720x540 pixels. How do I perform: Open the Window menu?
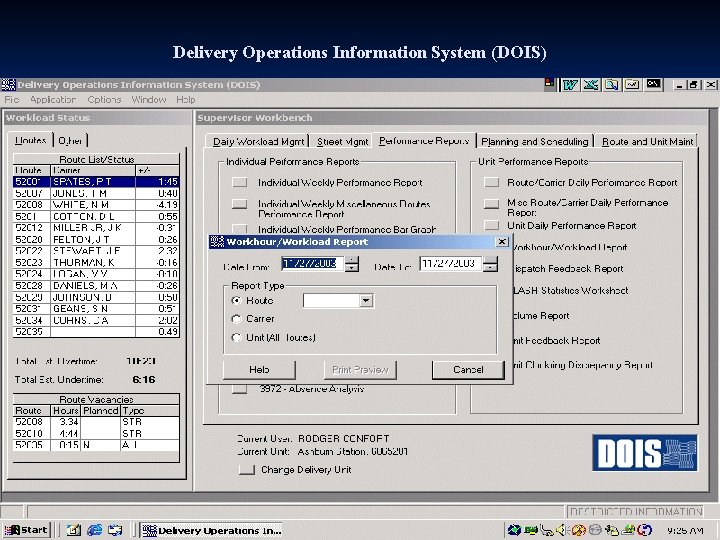tap(149, 100)
